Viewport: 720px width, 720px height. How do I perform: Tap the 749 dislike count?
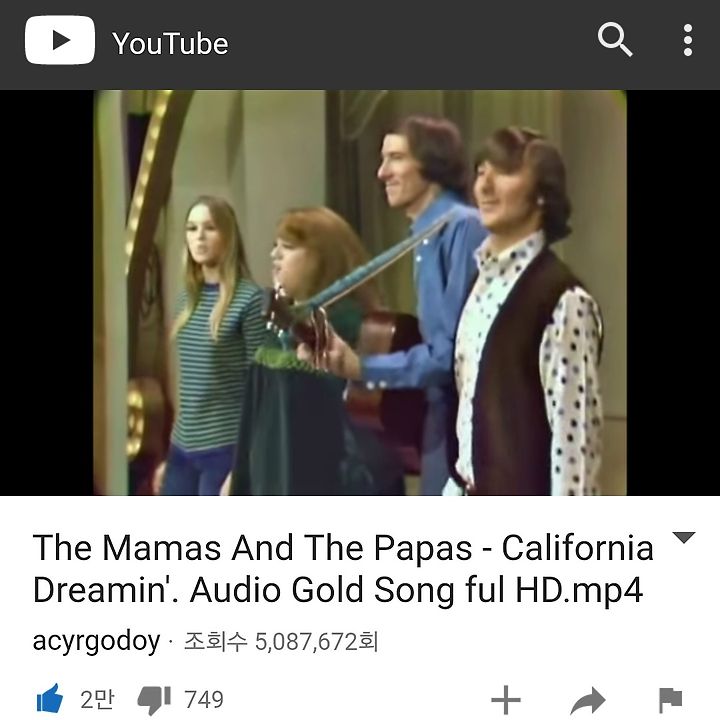click(x=204, y=700)
